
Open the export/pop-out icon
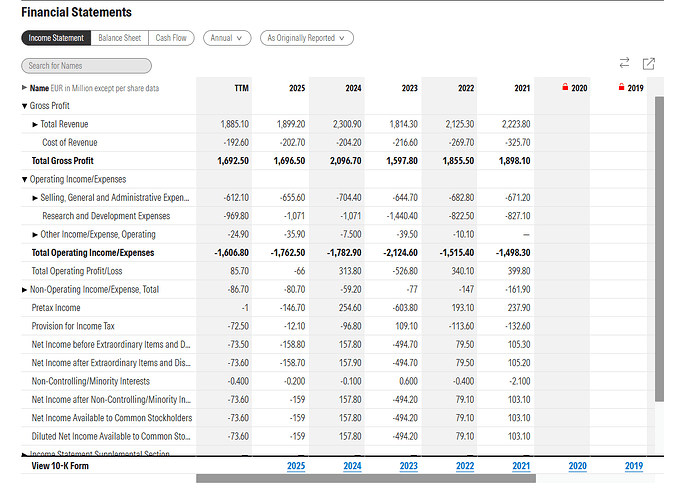click(648, 64)
